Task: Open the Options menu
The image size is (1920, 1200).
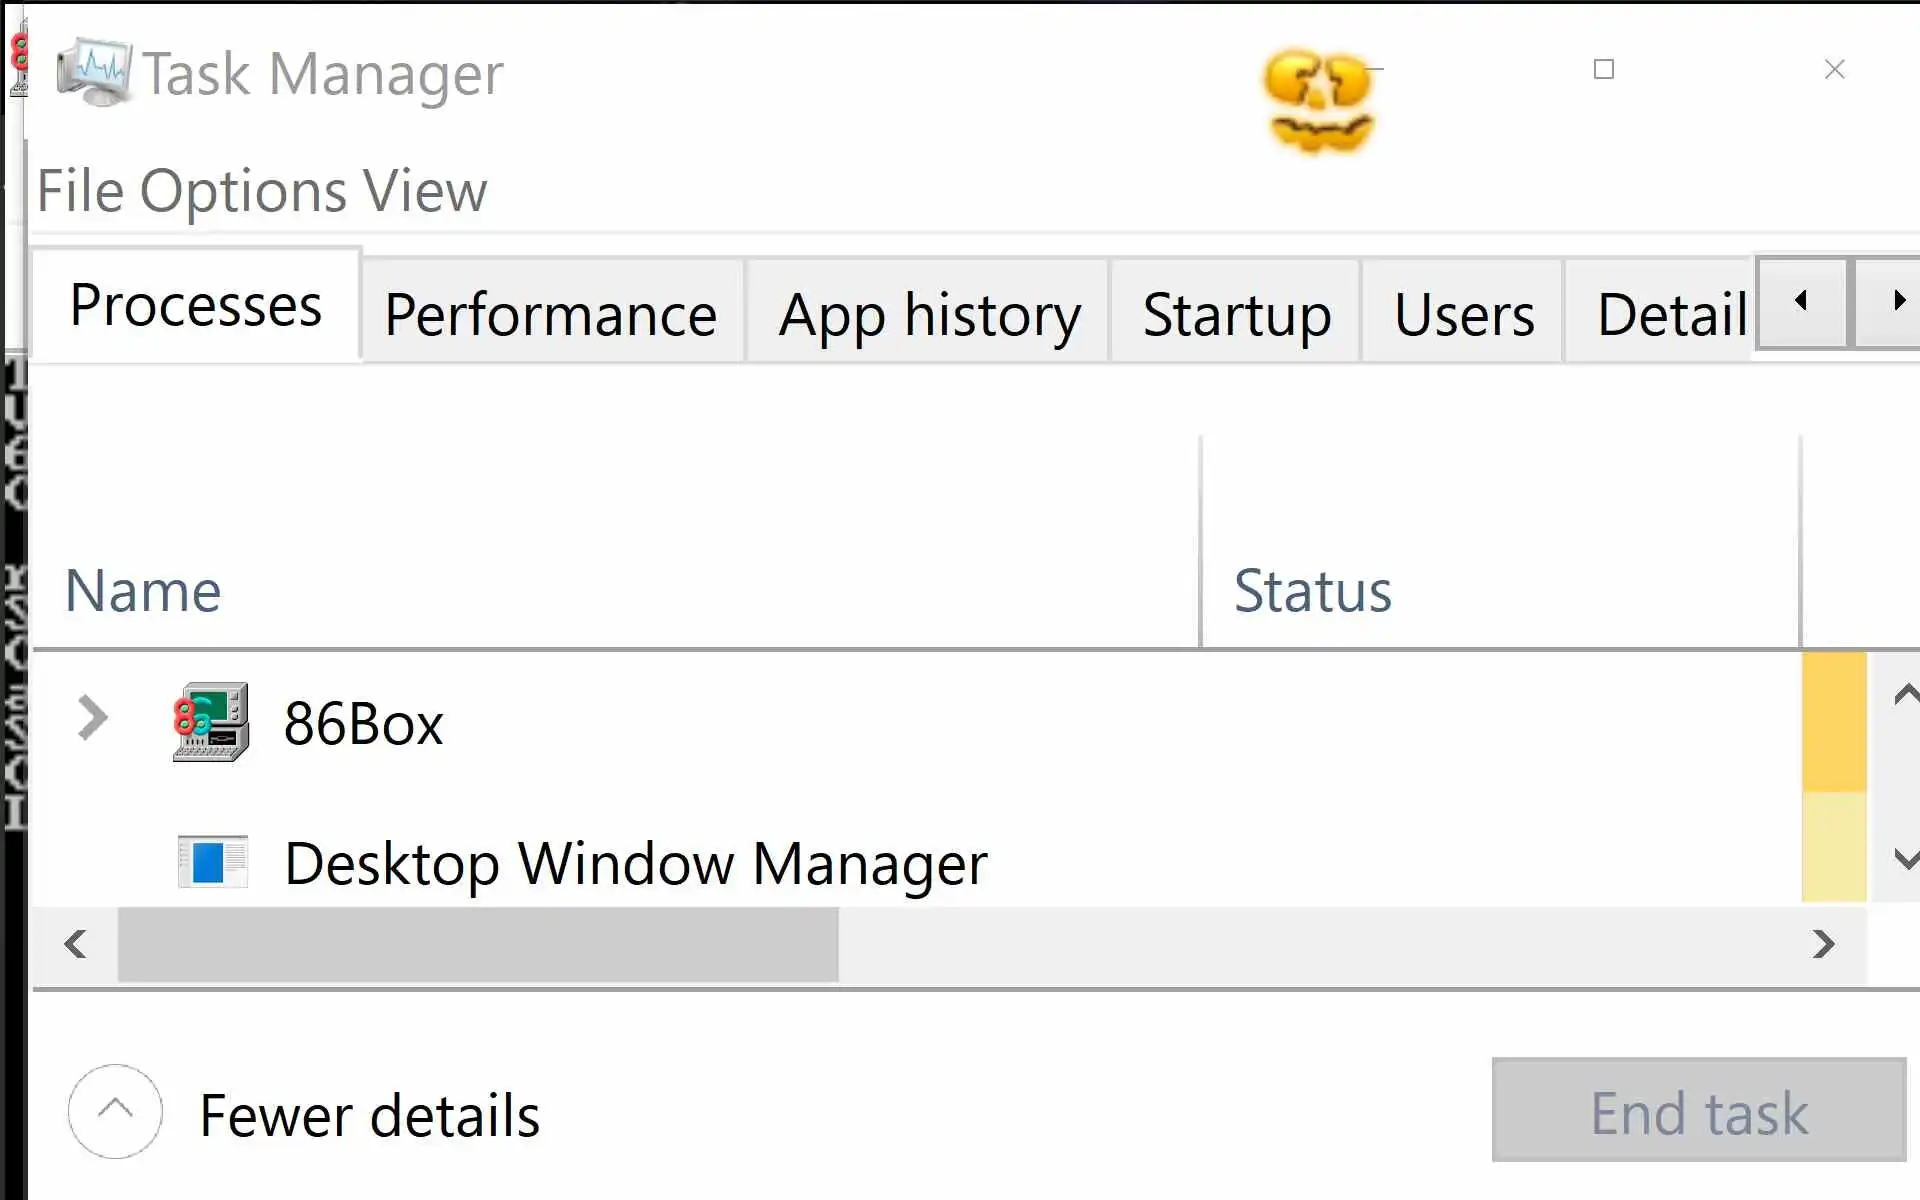Action: tap(243, 191)
